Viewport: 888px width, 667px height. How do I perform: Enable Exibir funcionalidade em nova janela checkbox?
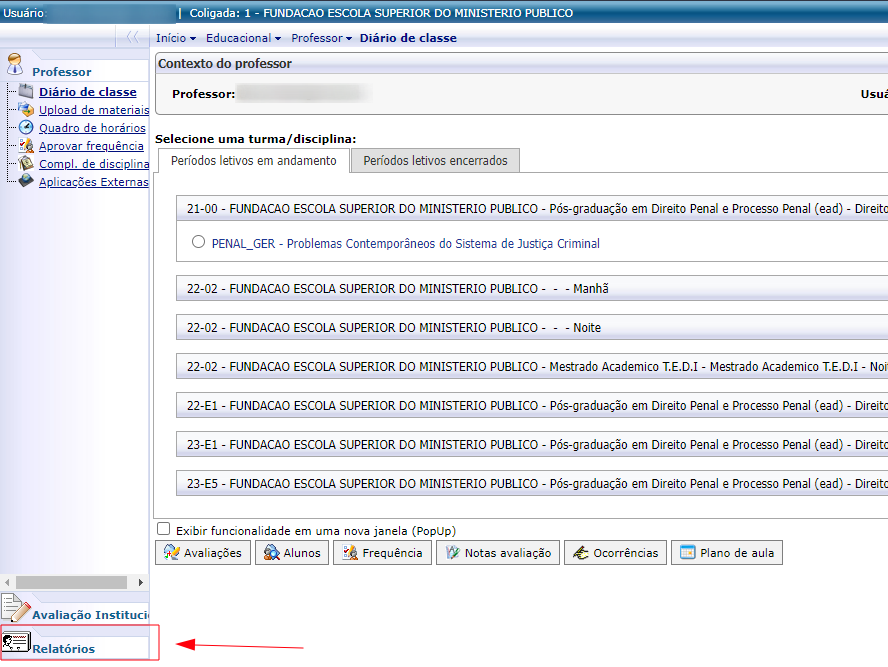click(x=164, y=529)
